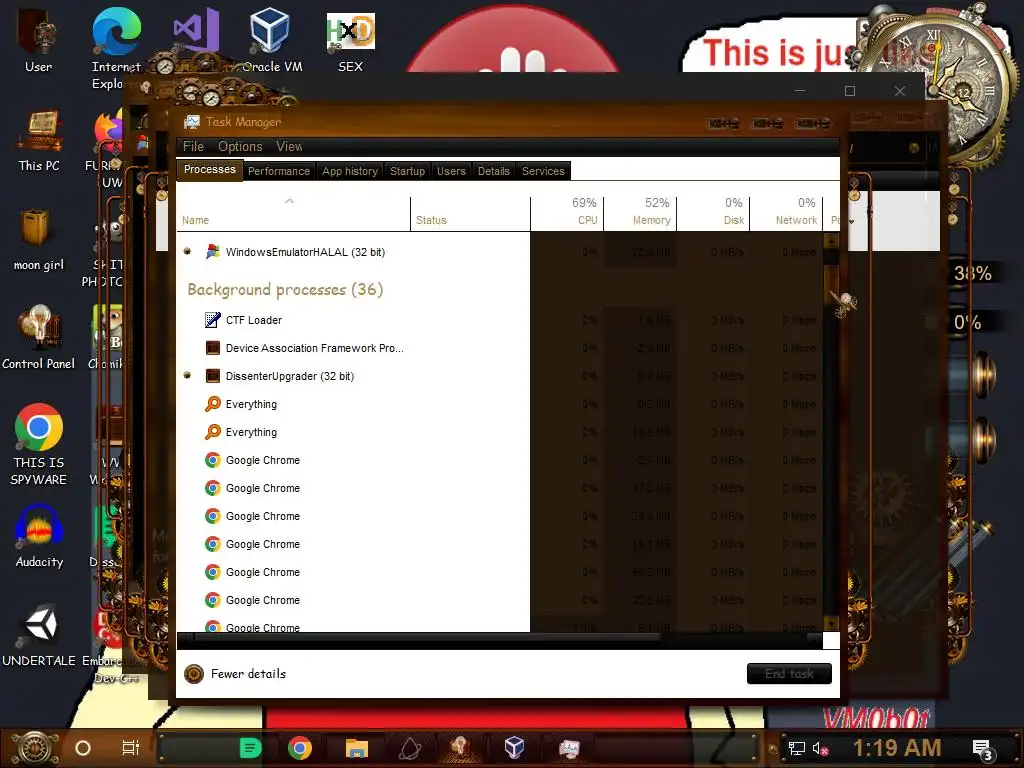The width and height of the screenshot is (1024, 768).
Task: Launch Oracle VM from the desktop
Action: [271, 42]
